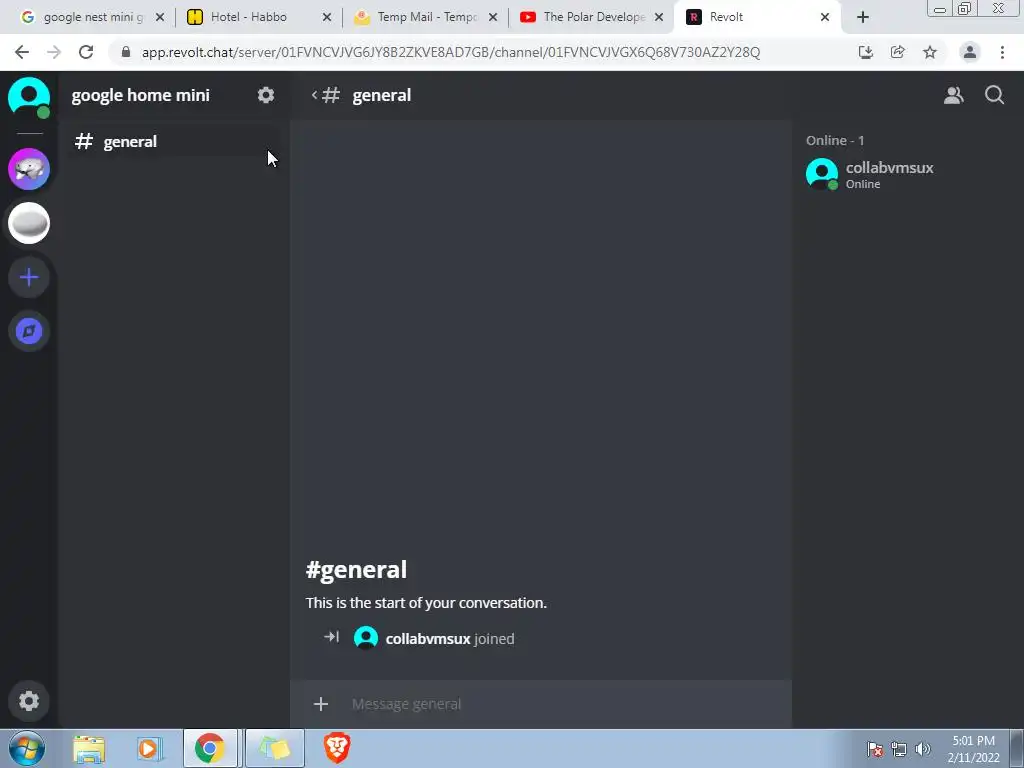Click the address bar URL
The image size is (1024, 768).
[x=451, y=52]
